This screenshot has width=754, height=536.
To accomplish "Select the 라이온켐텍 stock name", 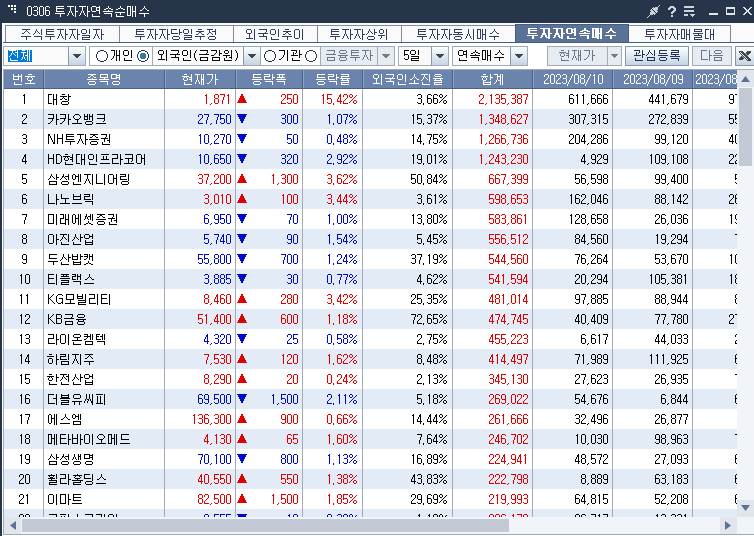I will (x=76, y=339).
